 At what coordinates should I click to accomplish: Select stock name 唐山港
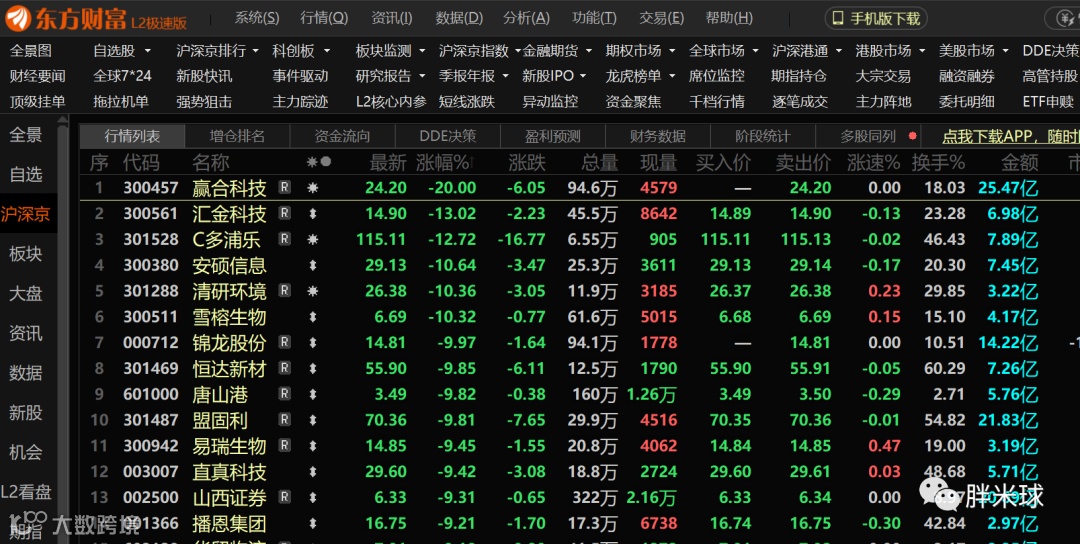pos(220,395)
